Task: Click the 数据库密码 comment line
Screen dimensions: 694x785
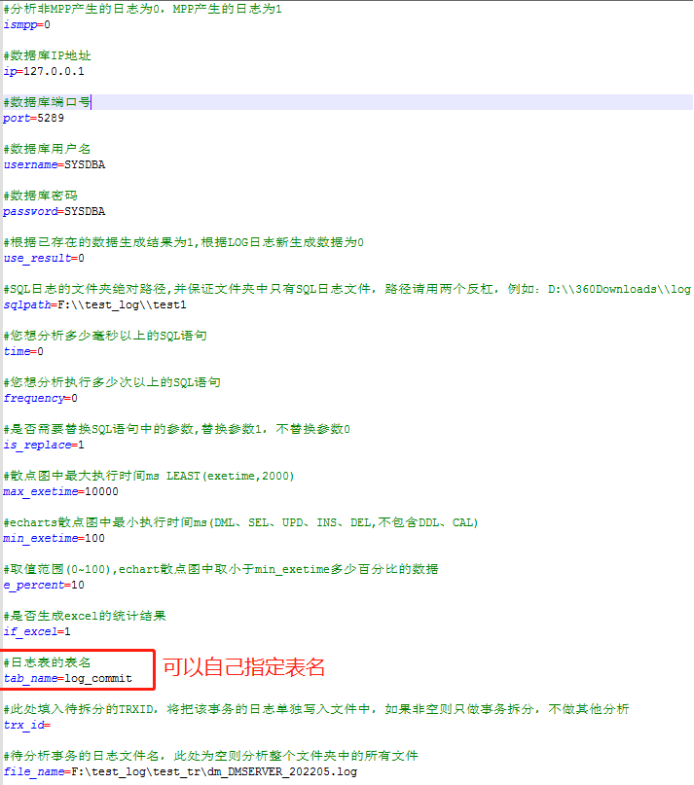Action: click(x=40, y=195)
